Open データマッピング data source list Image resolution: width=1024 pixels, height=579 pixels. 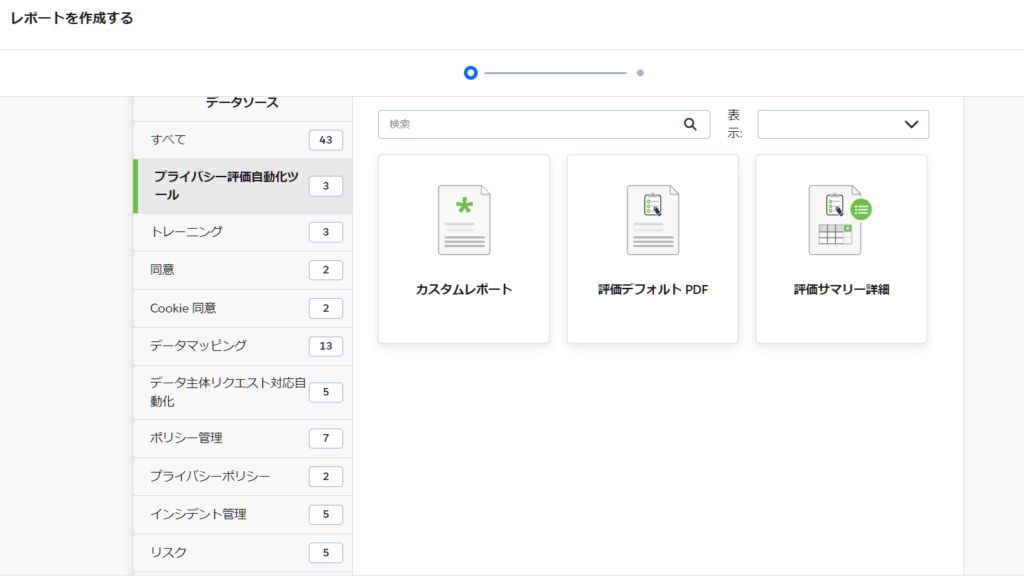click(x=242, y=346)
